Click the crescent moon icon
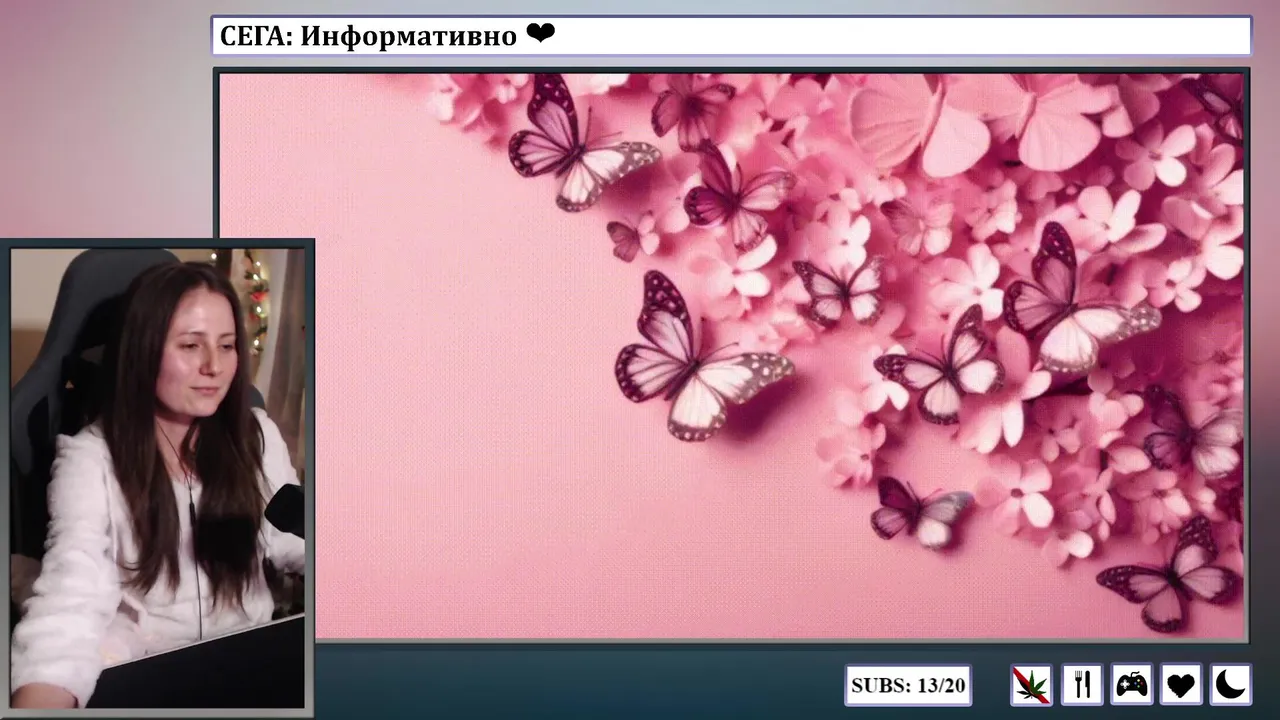 click(x=1231, y=685)
